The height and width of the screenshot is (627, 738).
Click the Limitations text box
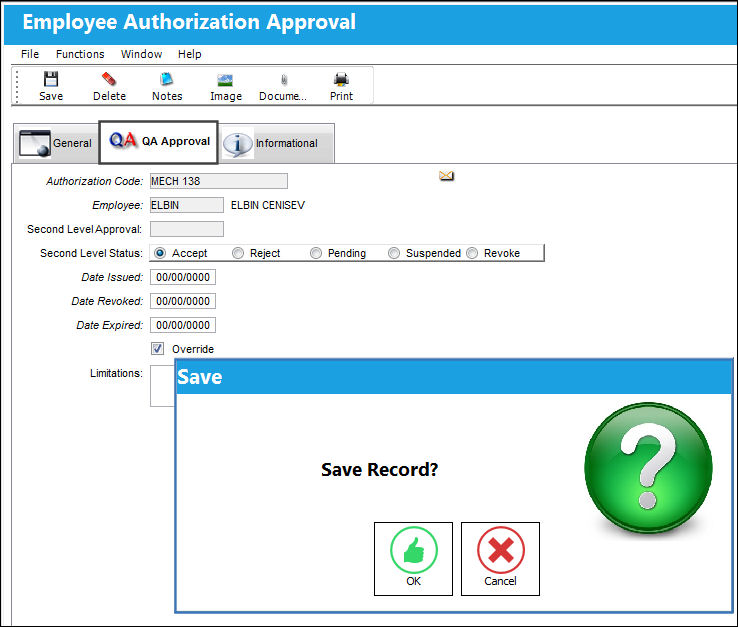[x=162, y=386]
